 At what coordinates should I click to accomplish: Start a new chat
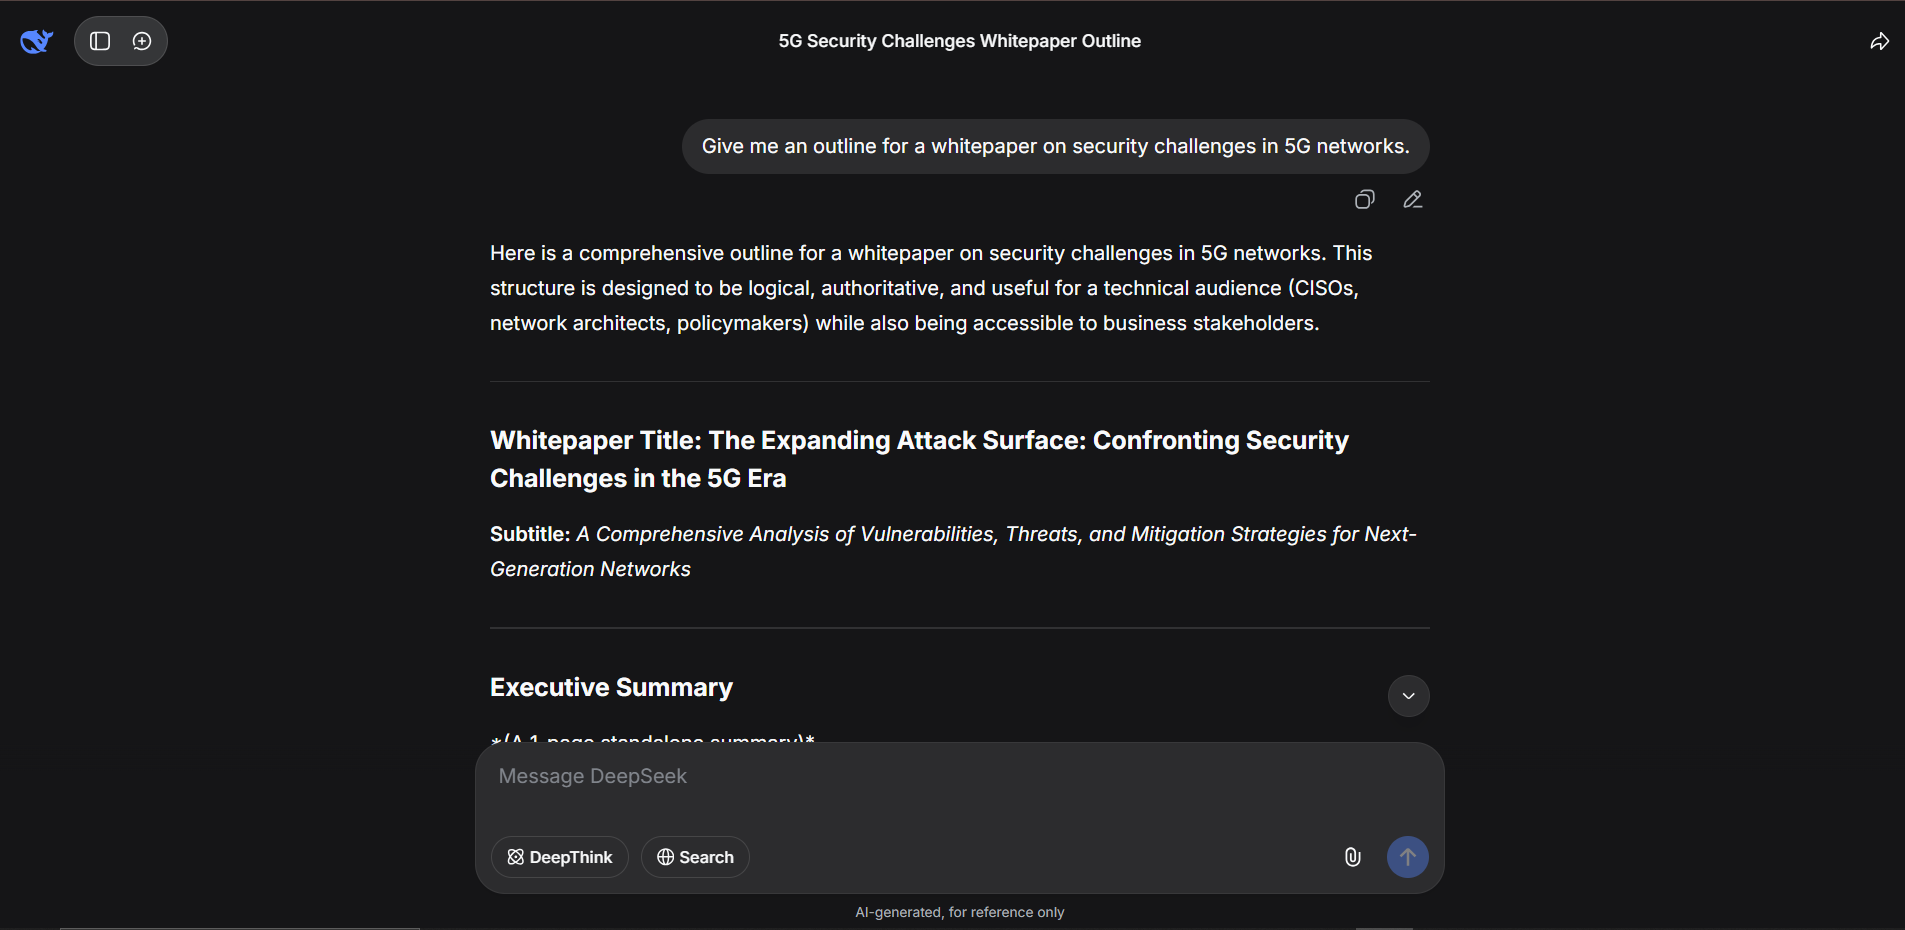click(142, 41)
